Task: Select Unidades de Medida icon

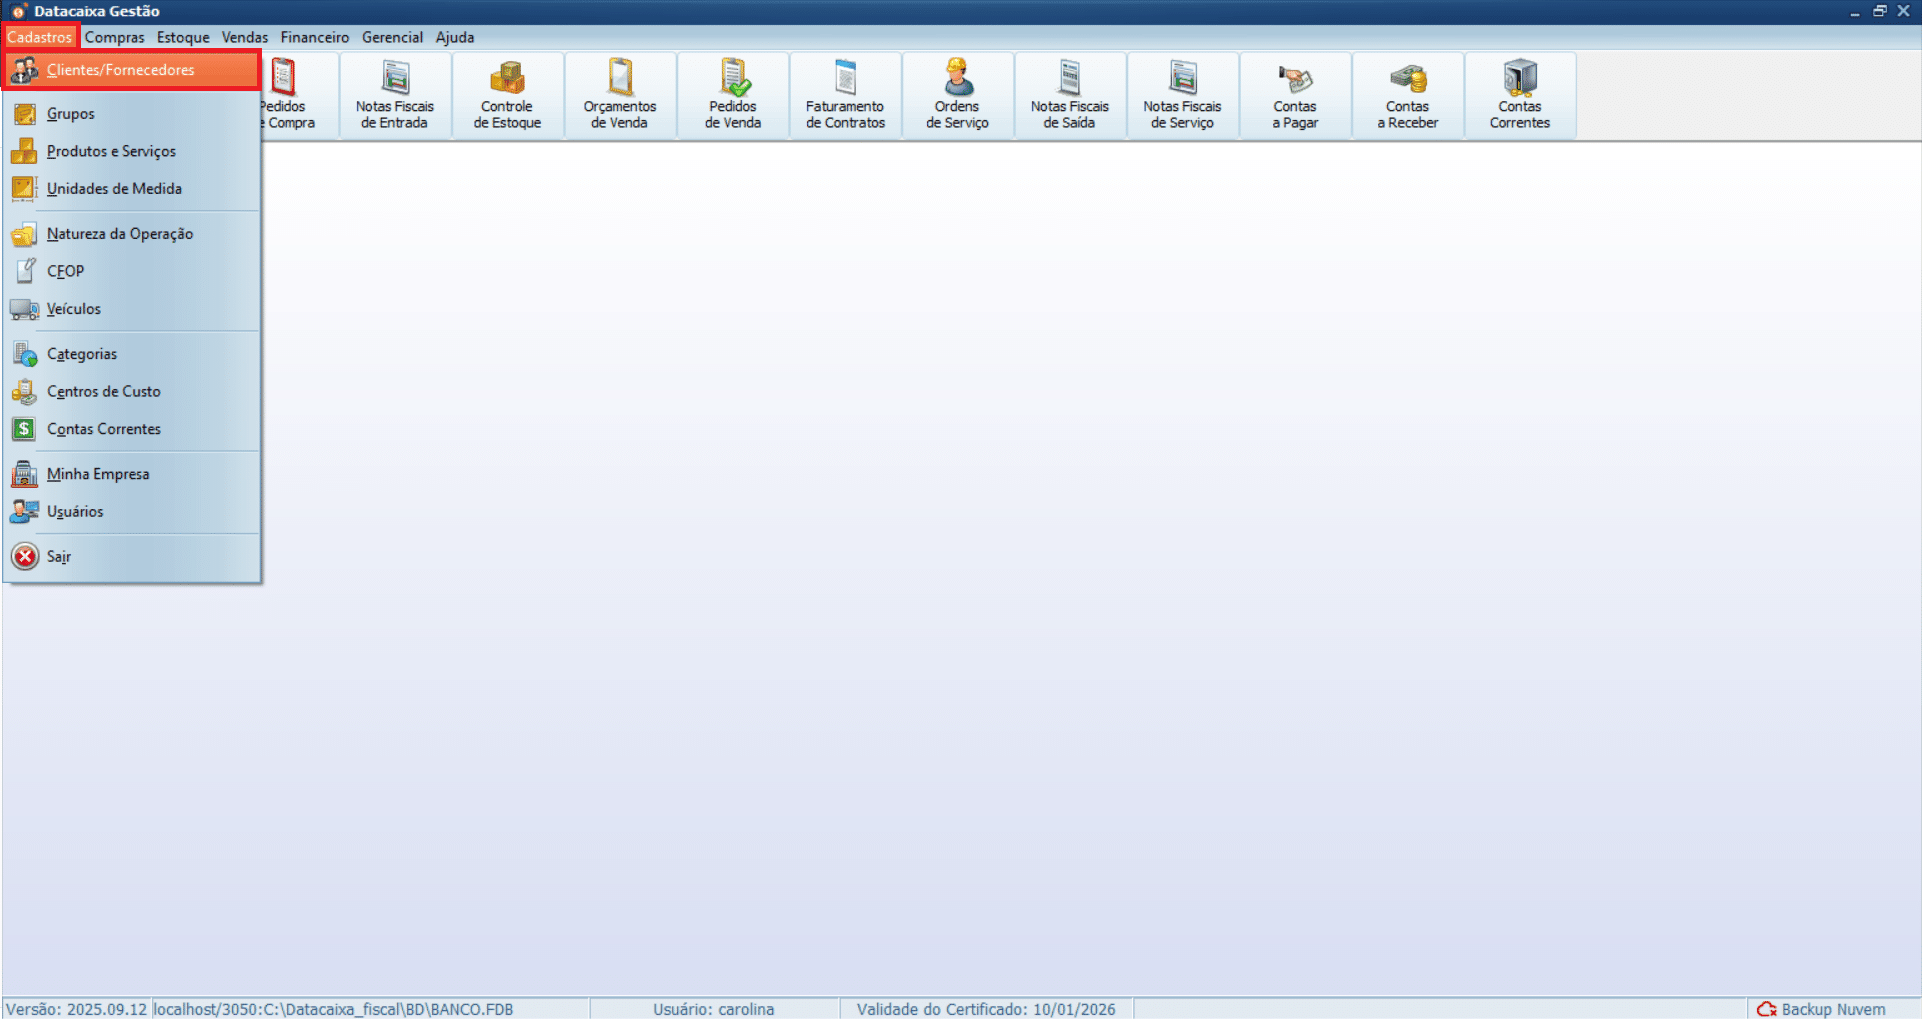Action: 25,189
